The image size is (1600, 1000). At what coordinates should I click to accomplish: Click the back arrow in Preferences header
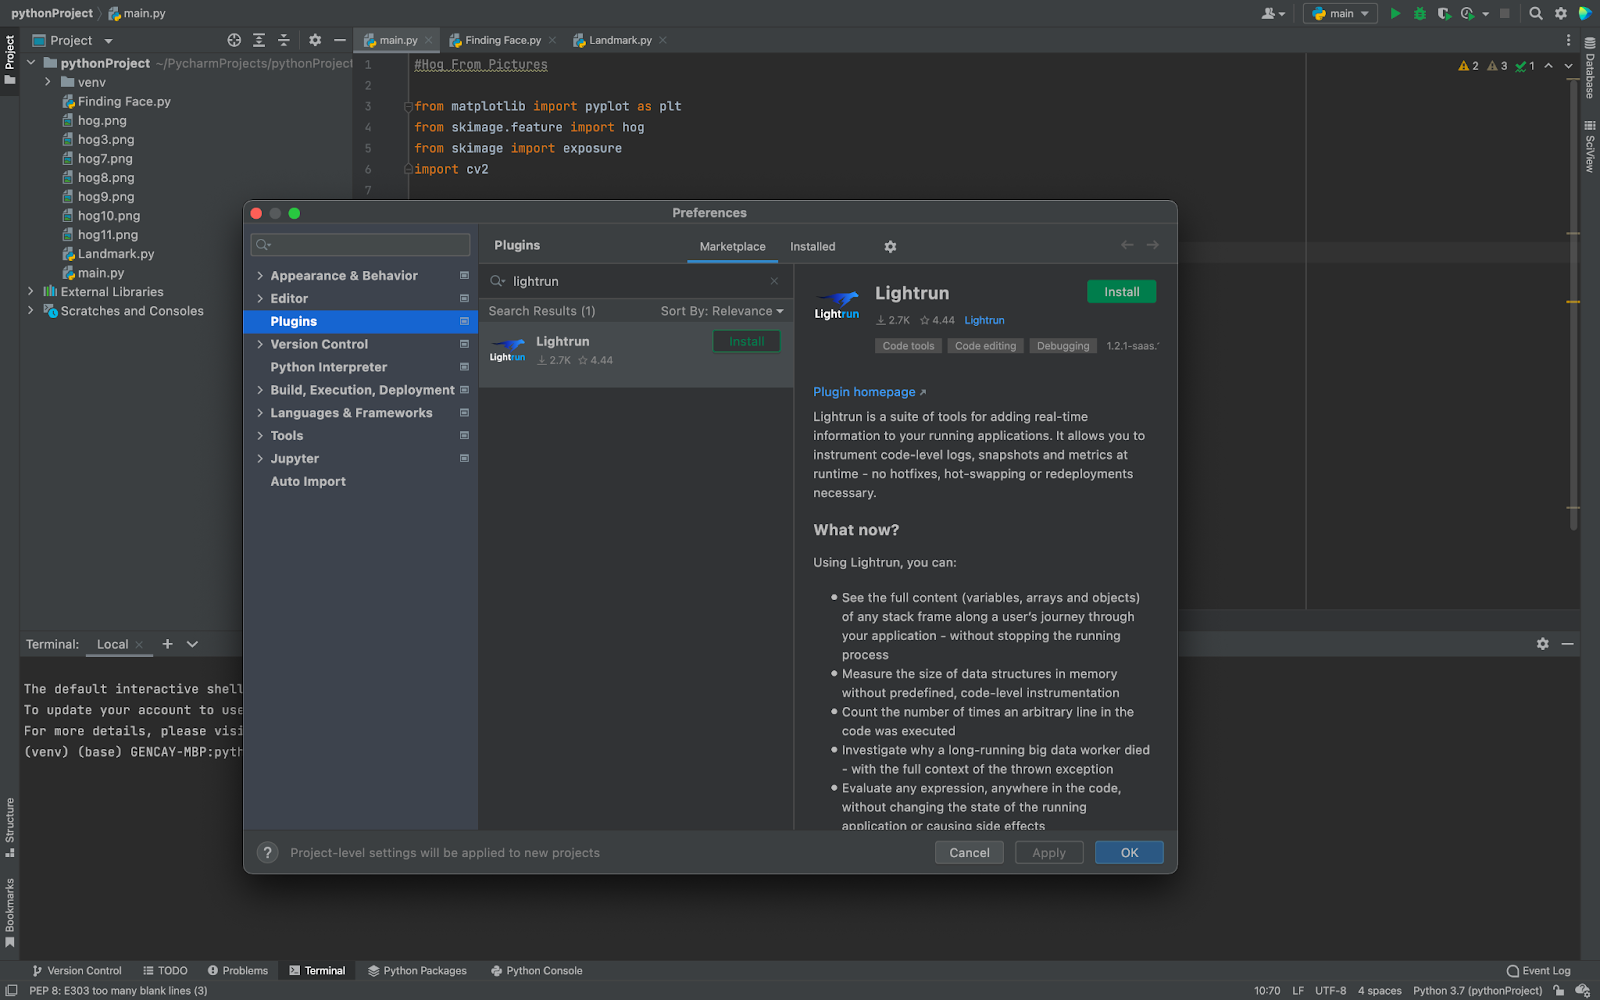(1127, 245)
